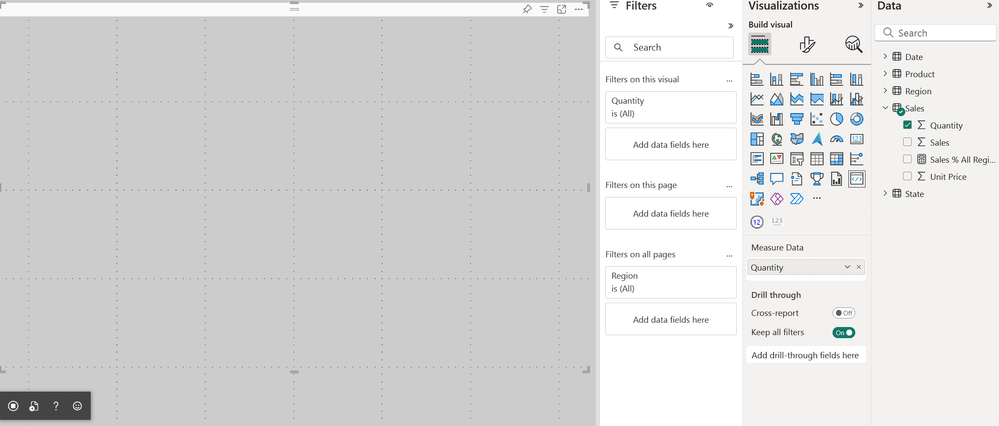Choose the donut chart visual
This screenshot has height=426, width=999.
[856, 119]
